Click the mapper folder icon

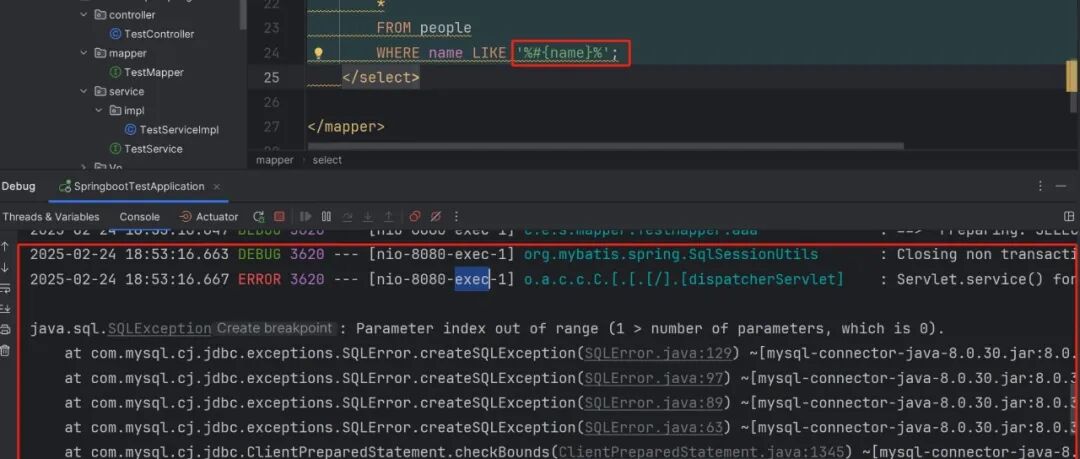pyautogui.click(x=101, y=53)
